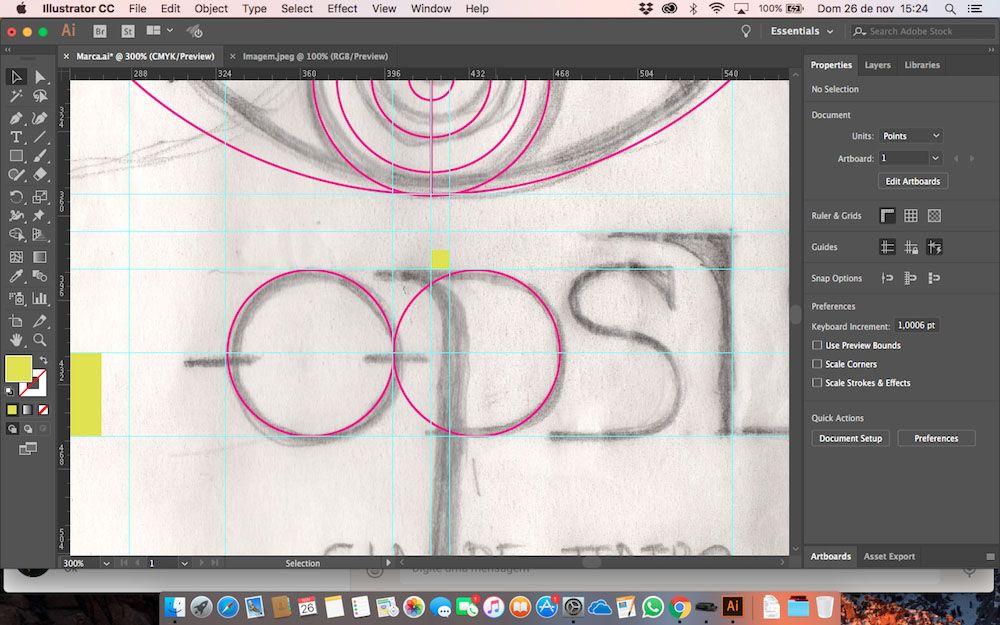
Task: Switch to the Layers panel tab
Action: pyautogui.click(x=877, y=65)
